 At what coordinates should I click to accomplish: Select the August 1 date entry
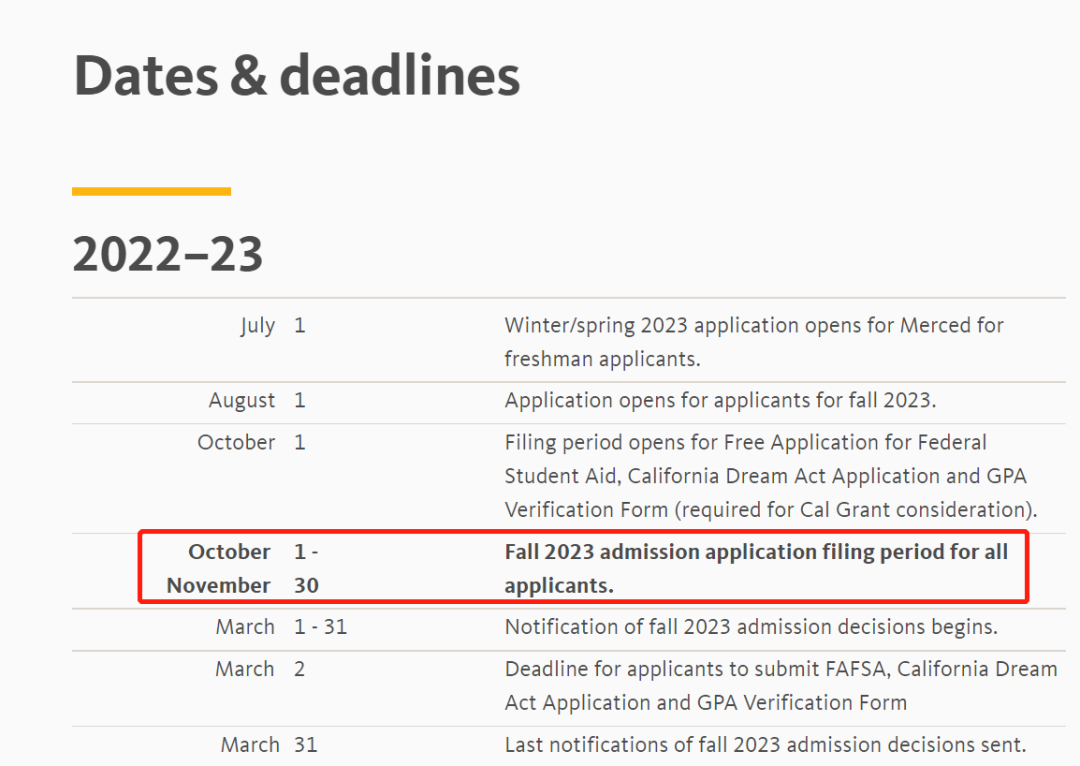click(x=256, y=401)
